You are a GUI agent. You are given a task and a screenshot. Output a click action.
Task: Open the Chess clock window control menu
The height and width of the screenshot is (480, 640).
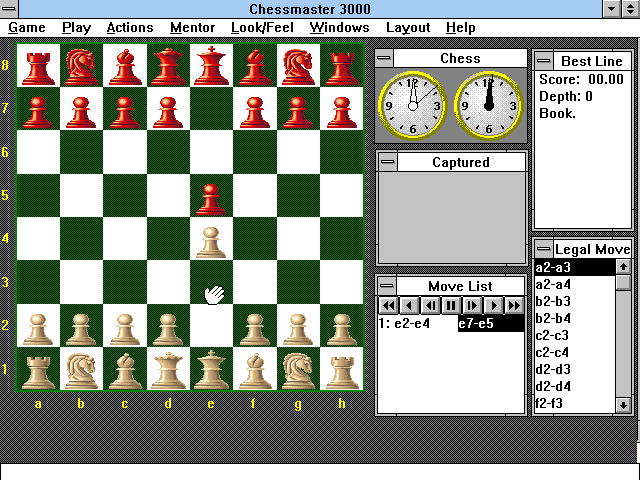(x=384, y=58)
